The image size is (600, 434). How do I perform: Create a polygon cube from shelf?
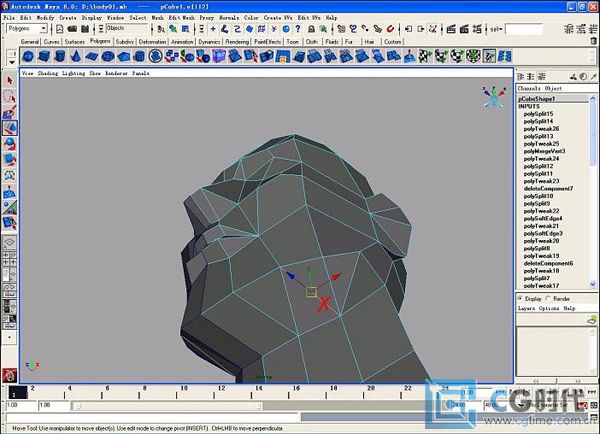[44, 57]
